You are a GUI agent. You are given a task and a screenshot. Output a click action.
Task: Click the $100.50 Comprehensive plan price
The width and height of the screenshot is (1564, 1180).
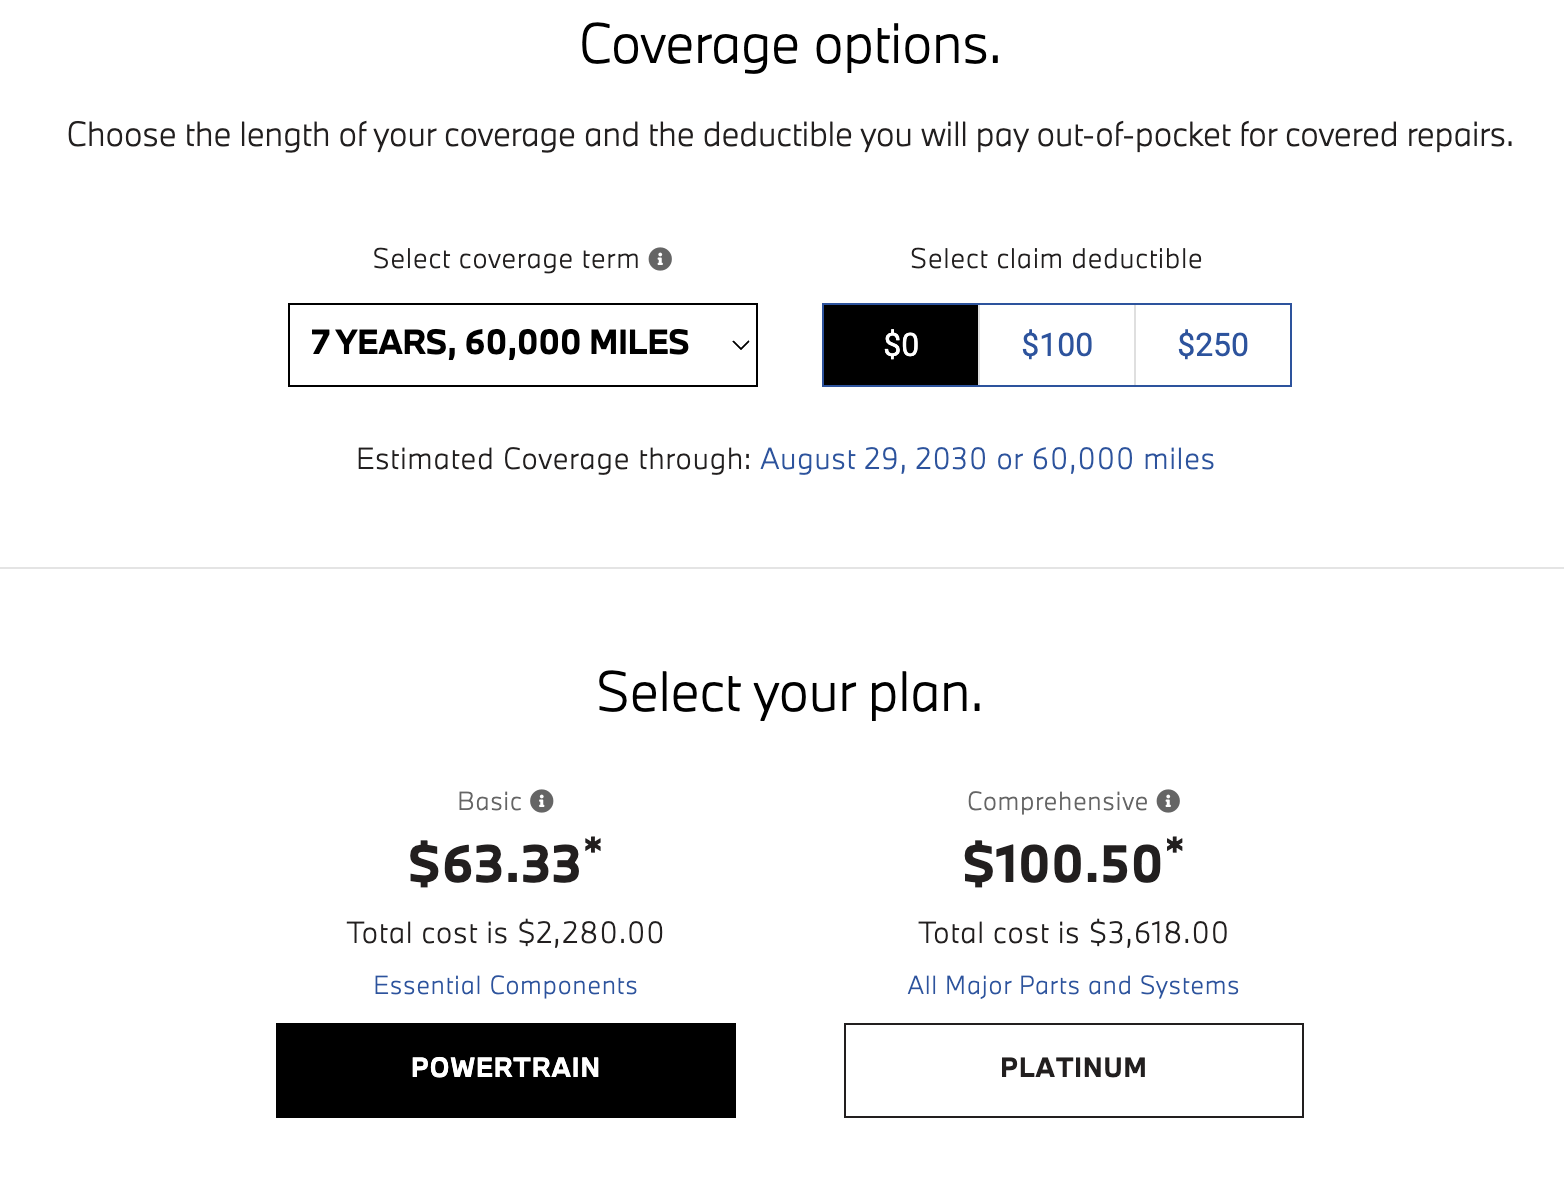pyautogui.click(x=1063, y=864)
